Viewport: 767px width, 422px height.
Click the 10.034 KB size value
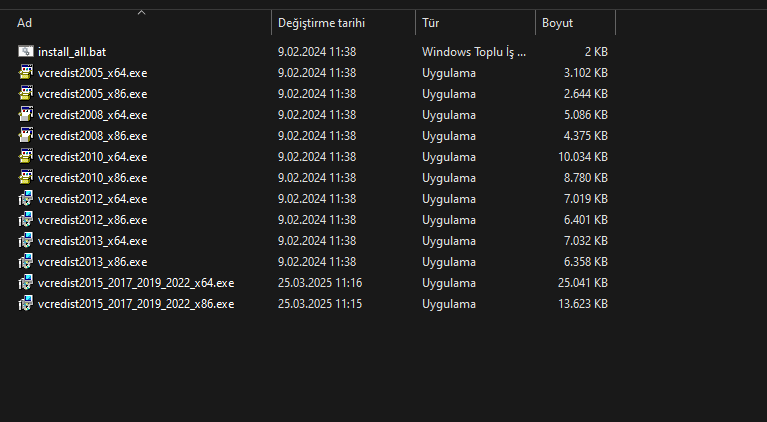(x=583, y=157)
